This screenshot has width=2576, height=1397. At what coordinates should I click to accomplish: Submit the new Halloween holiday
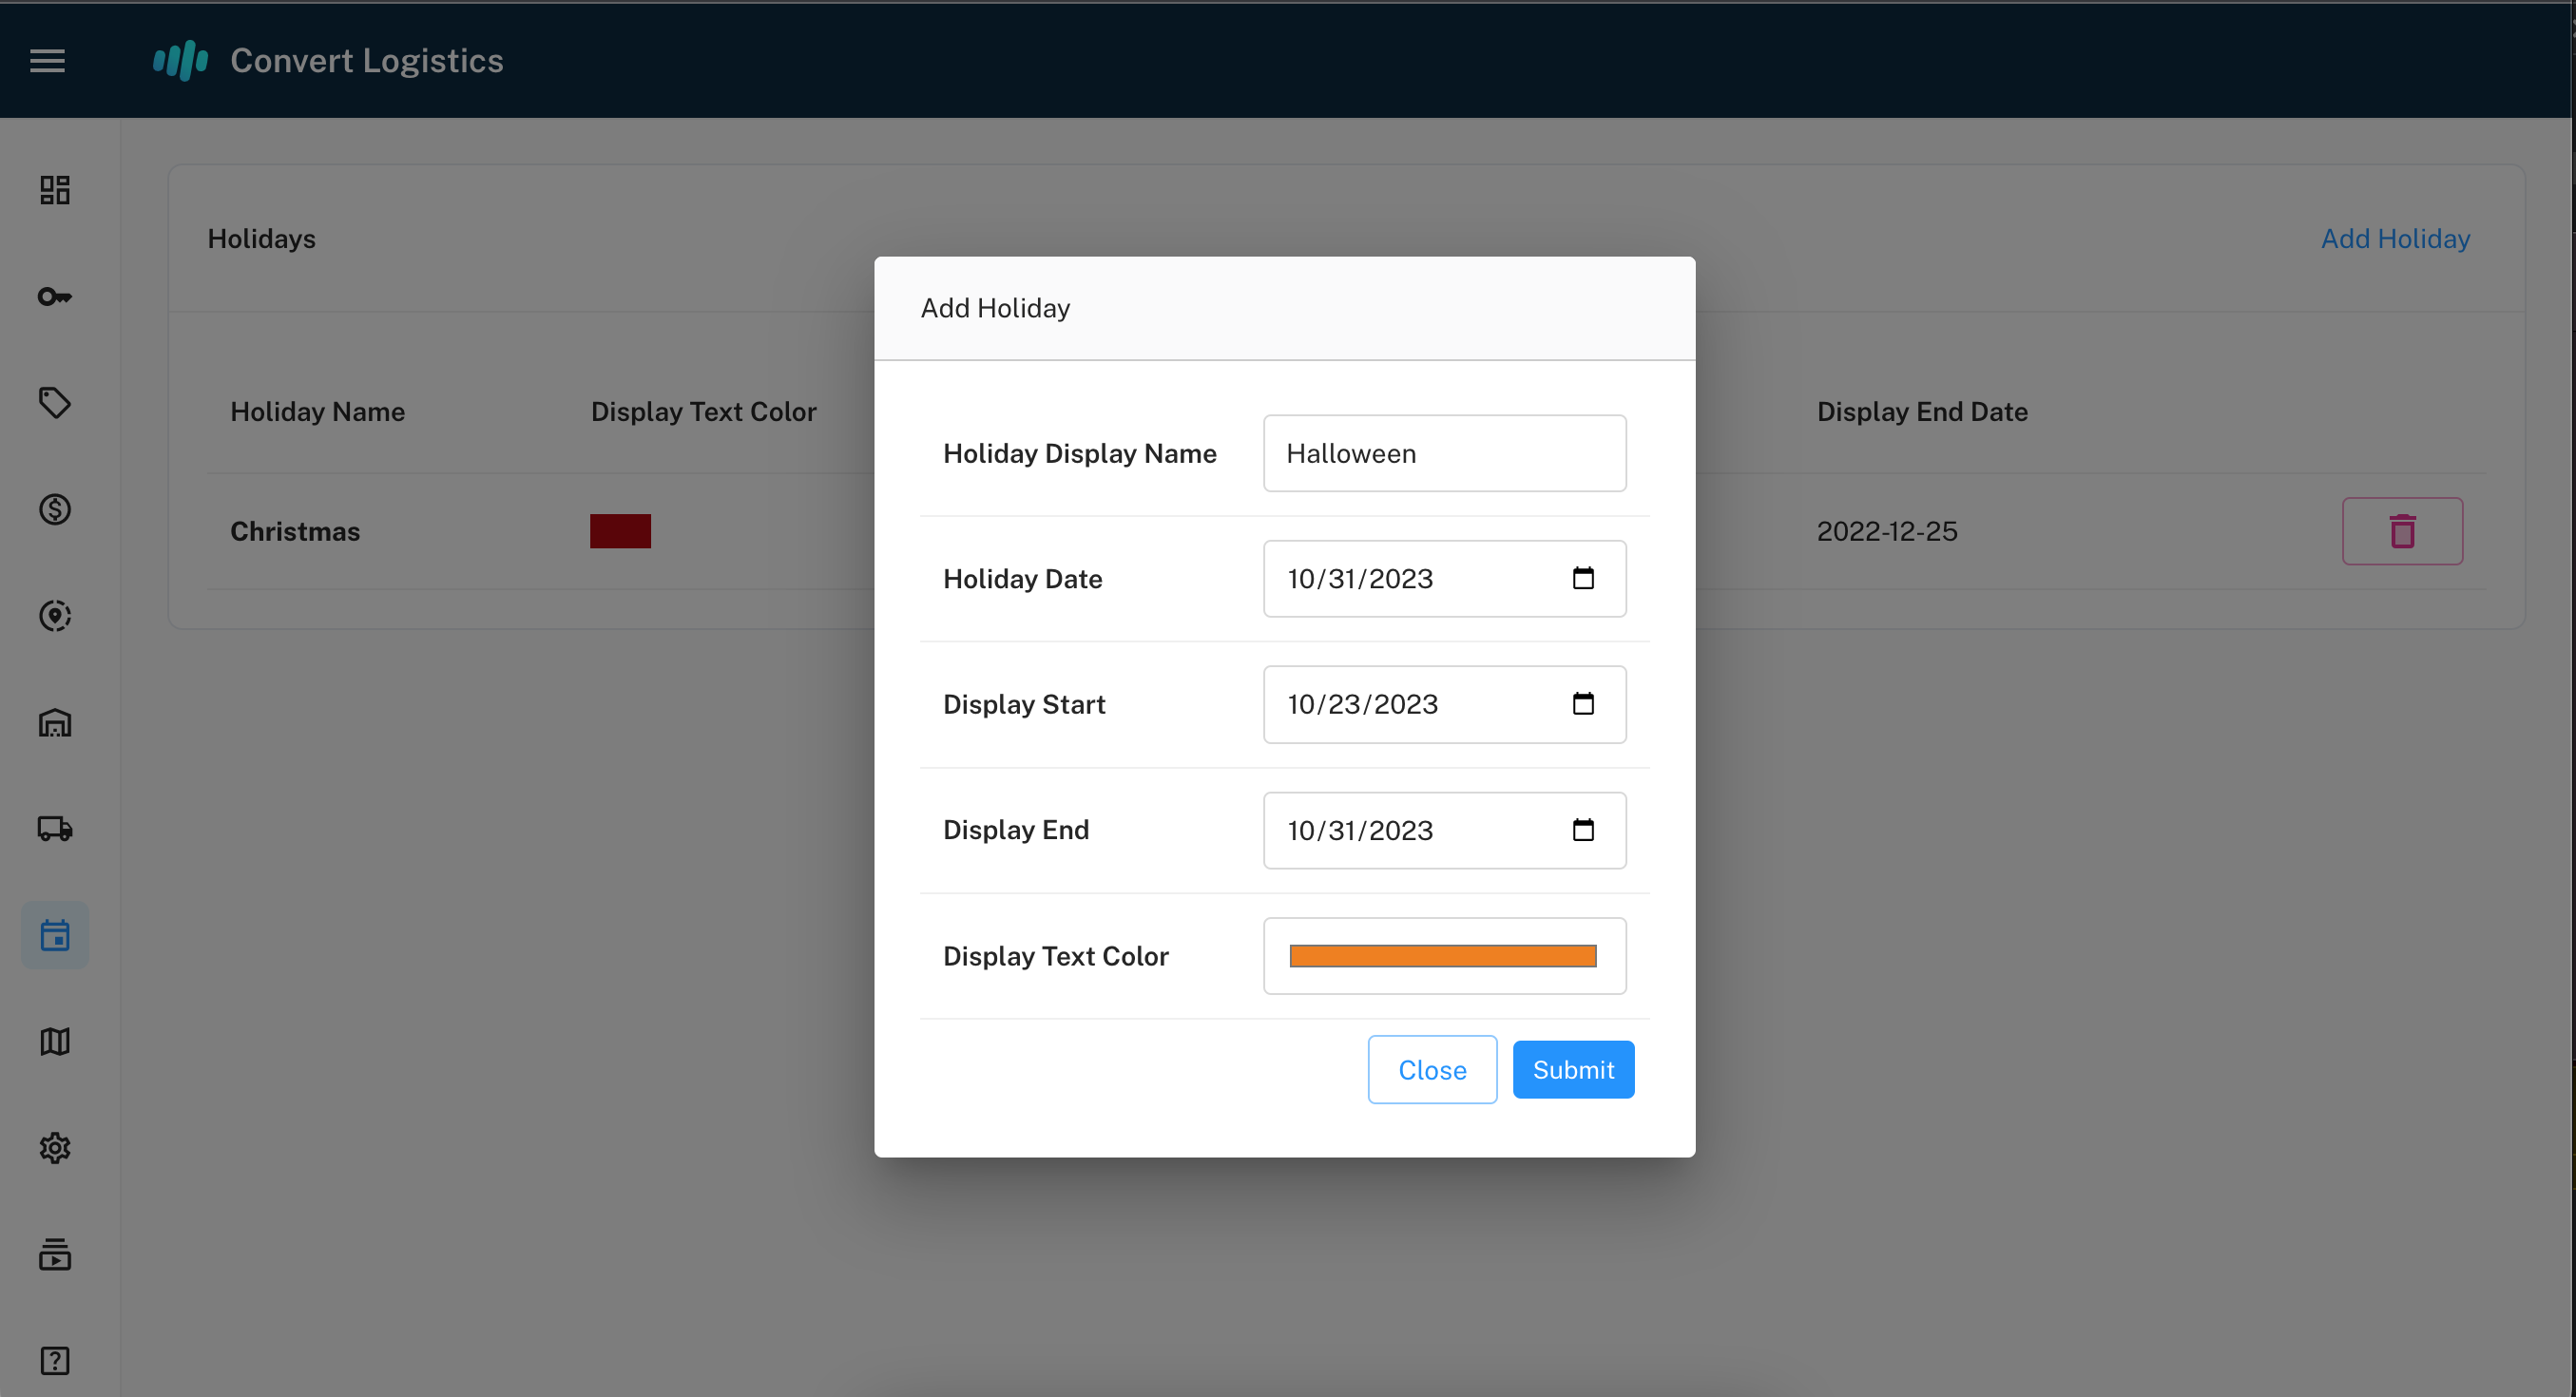tap(1572, 1069)
